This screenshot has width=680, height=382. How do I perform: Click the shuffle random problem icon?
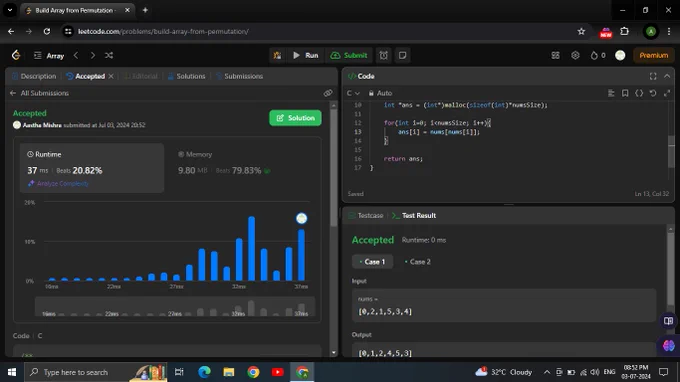pos(109,56)
